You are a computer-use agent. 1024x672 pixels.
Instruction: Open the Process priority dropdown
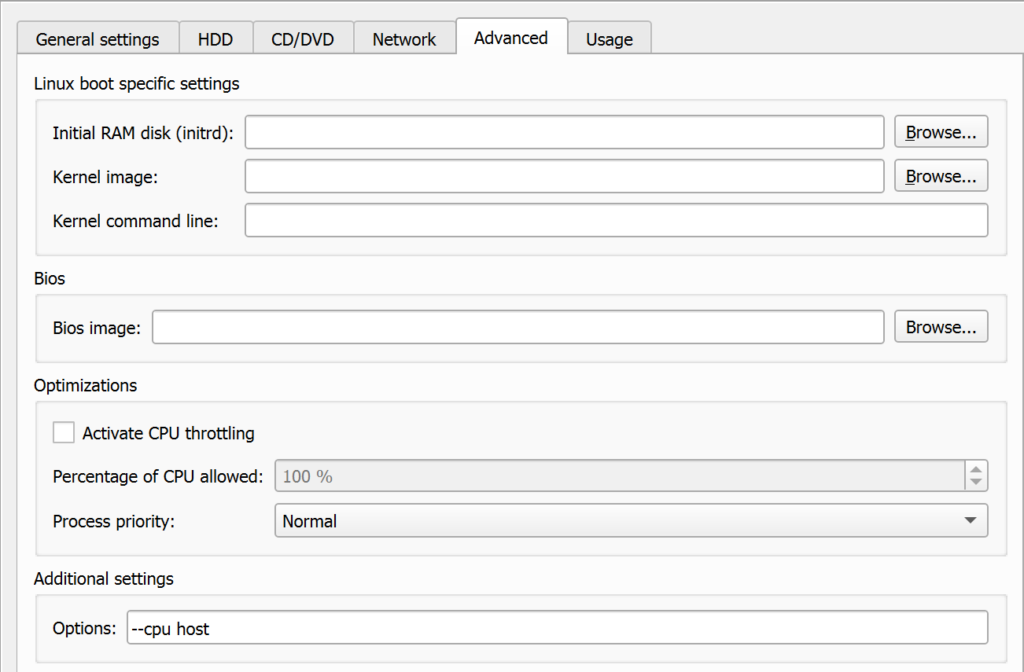click(x=630, y=520)
